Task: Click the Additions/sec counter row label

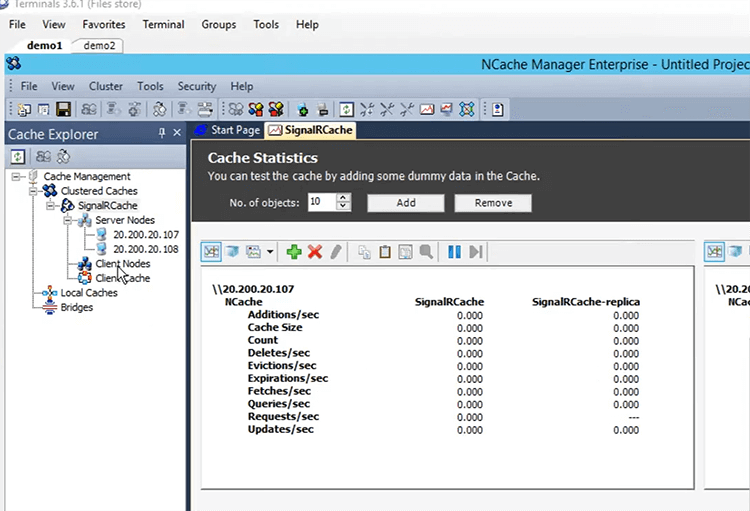Action: [x=283, y=315]
